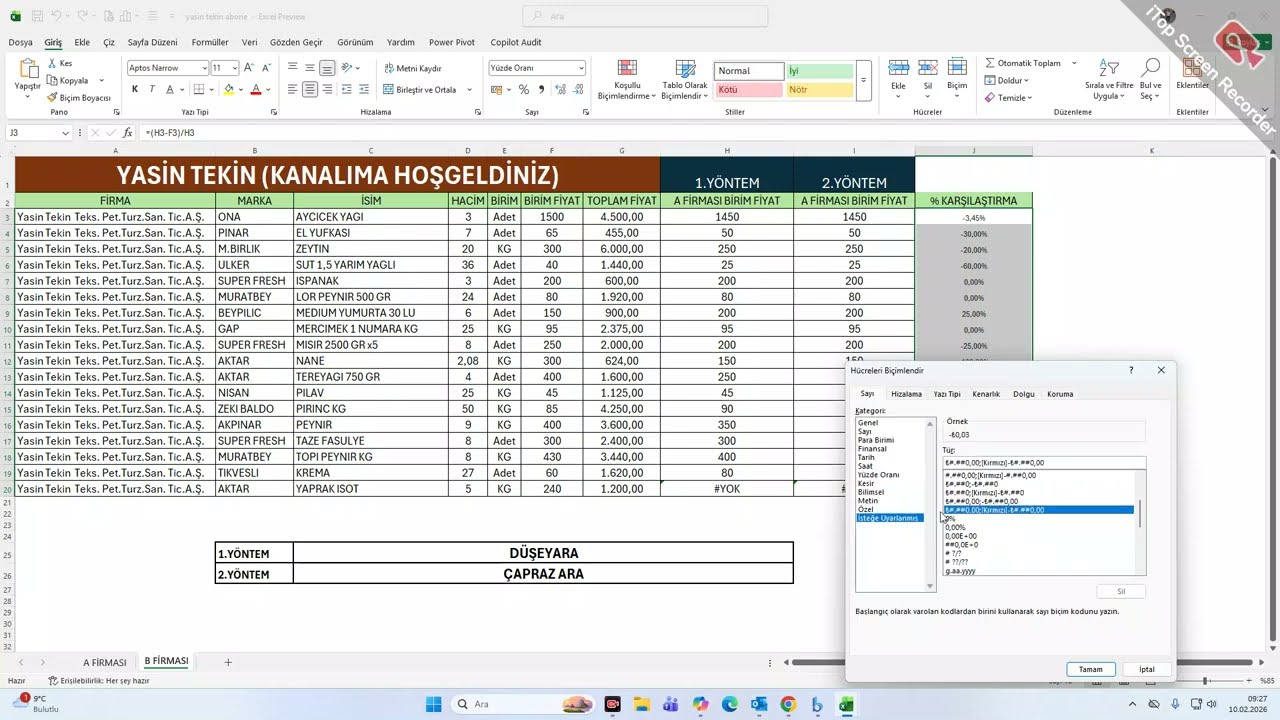Apply the Kötü cell style
The height and width of the screenshot is (720, 1280).
(x=748, y=90)
